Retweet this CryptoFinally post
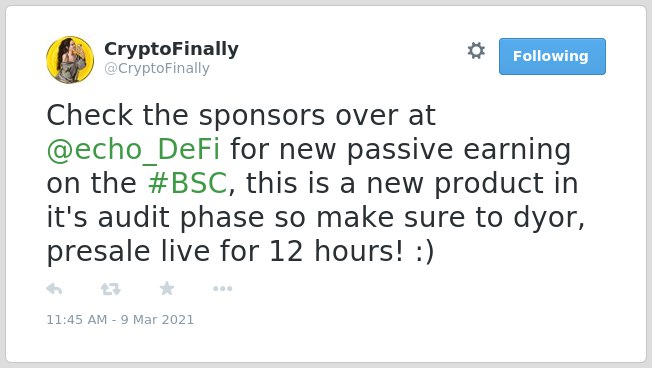The height and width of the screenshot is (368, 652). pos(111,289)
